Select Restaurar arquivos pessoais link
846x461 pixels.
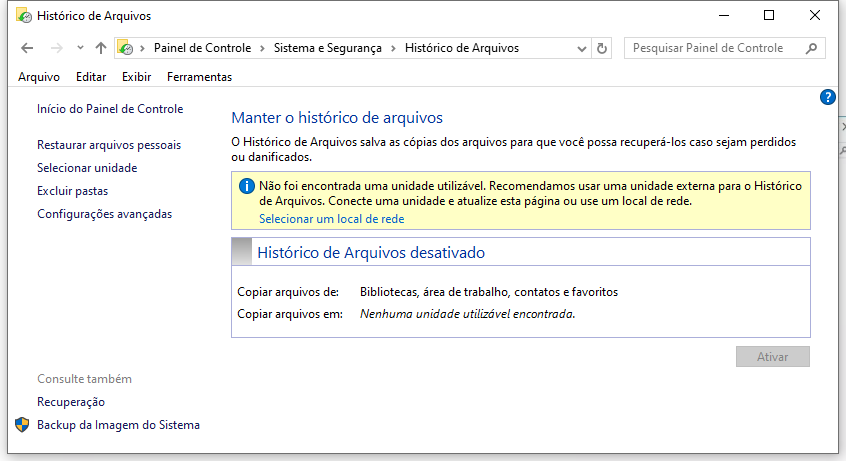pos(109,145)
